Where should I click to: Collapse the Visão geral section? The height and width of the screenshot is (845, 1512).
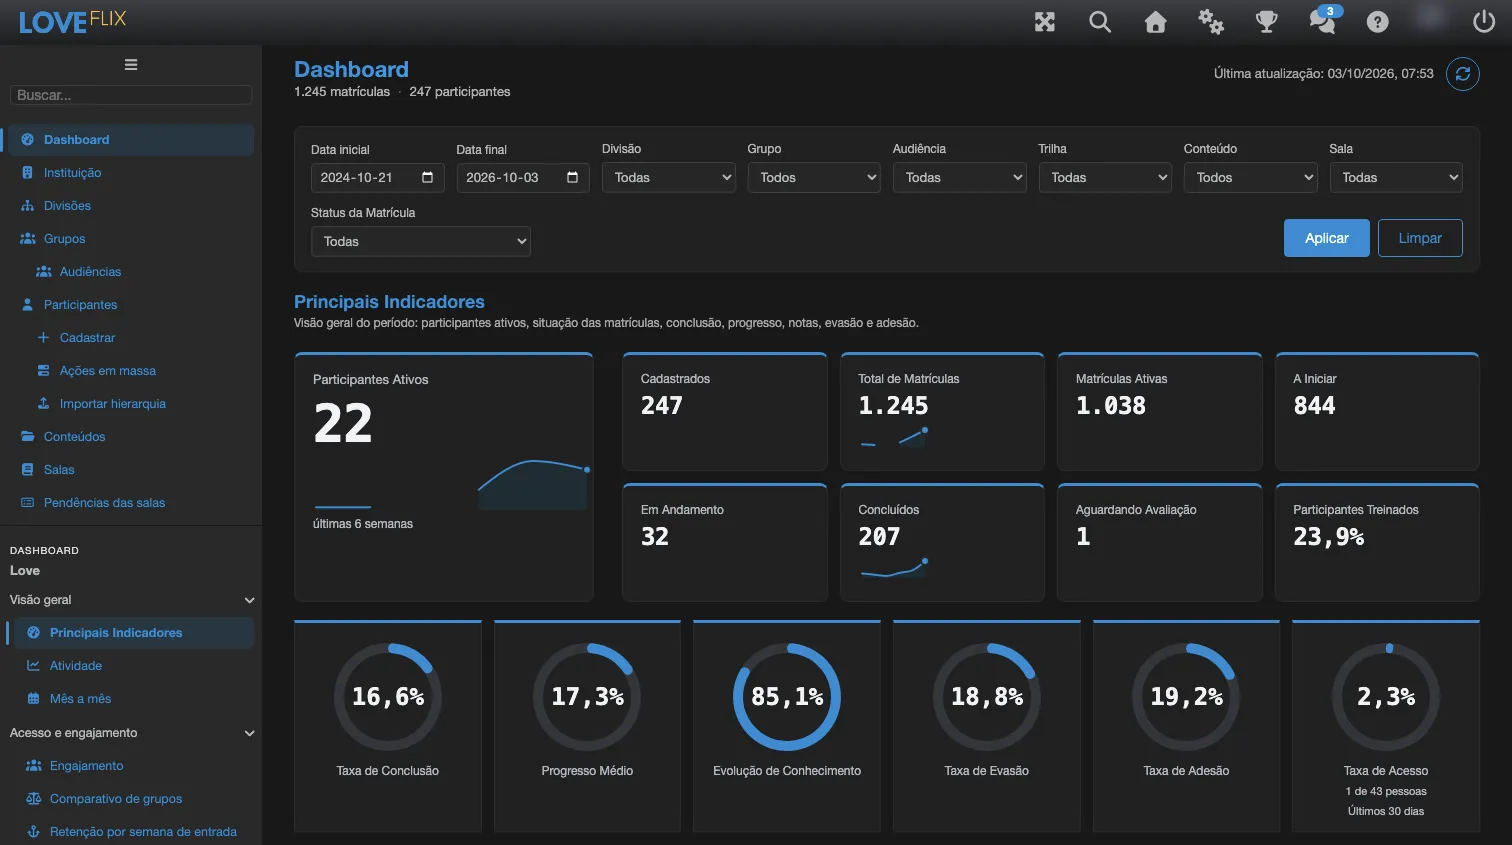[x=132, y=600]
